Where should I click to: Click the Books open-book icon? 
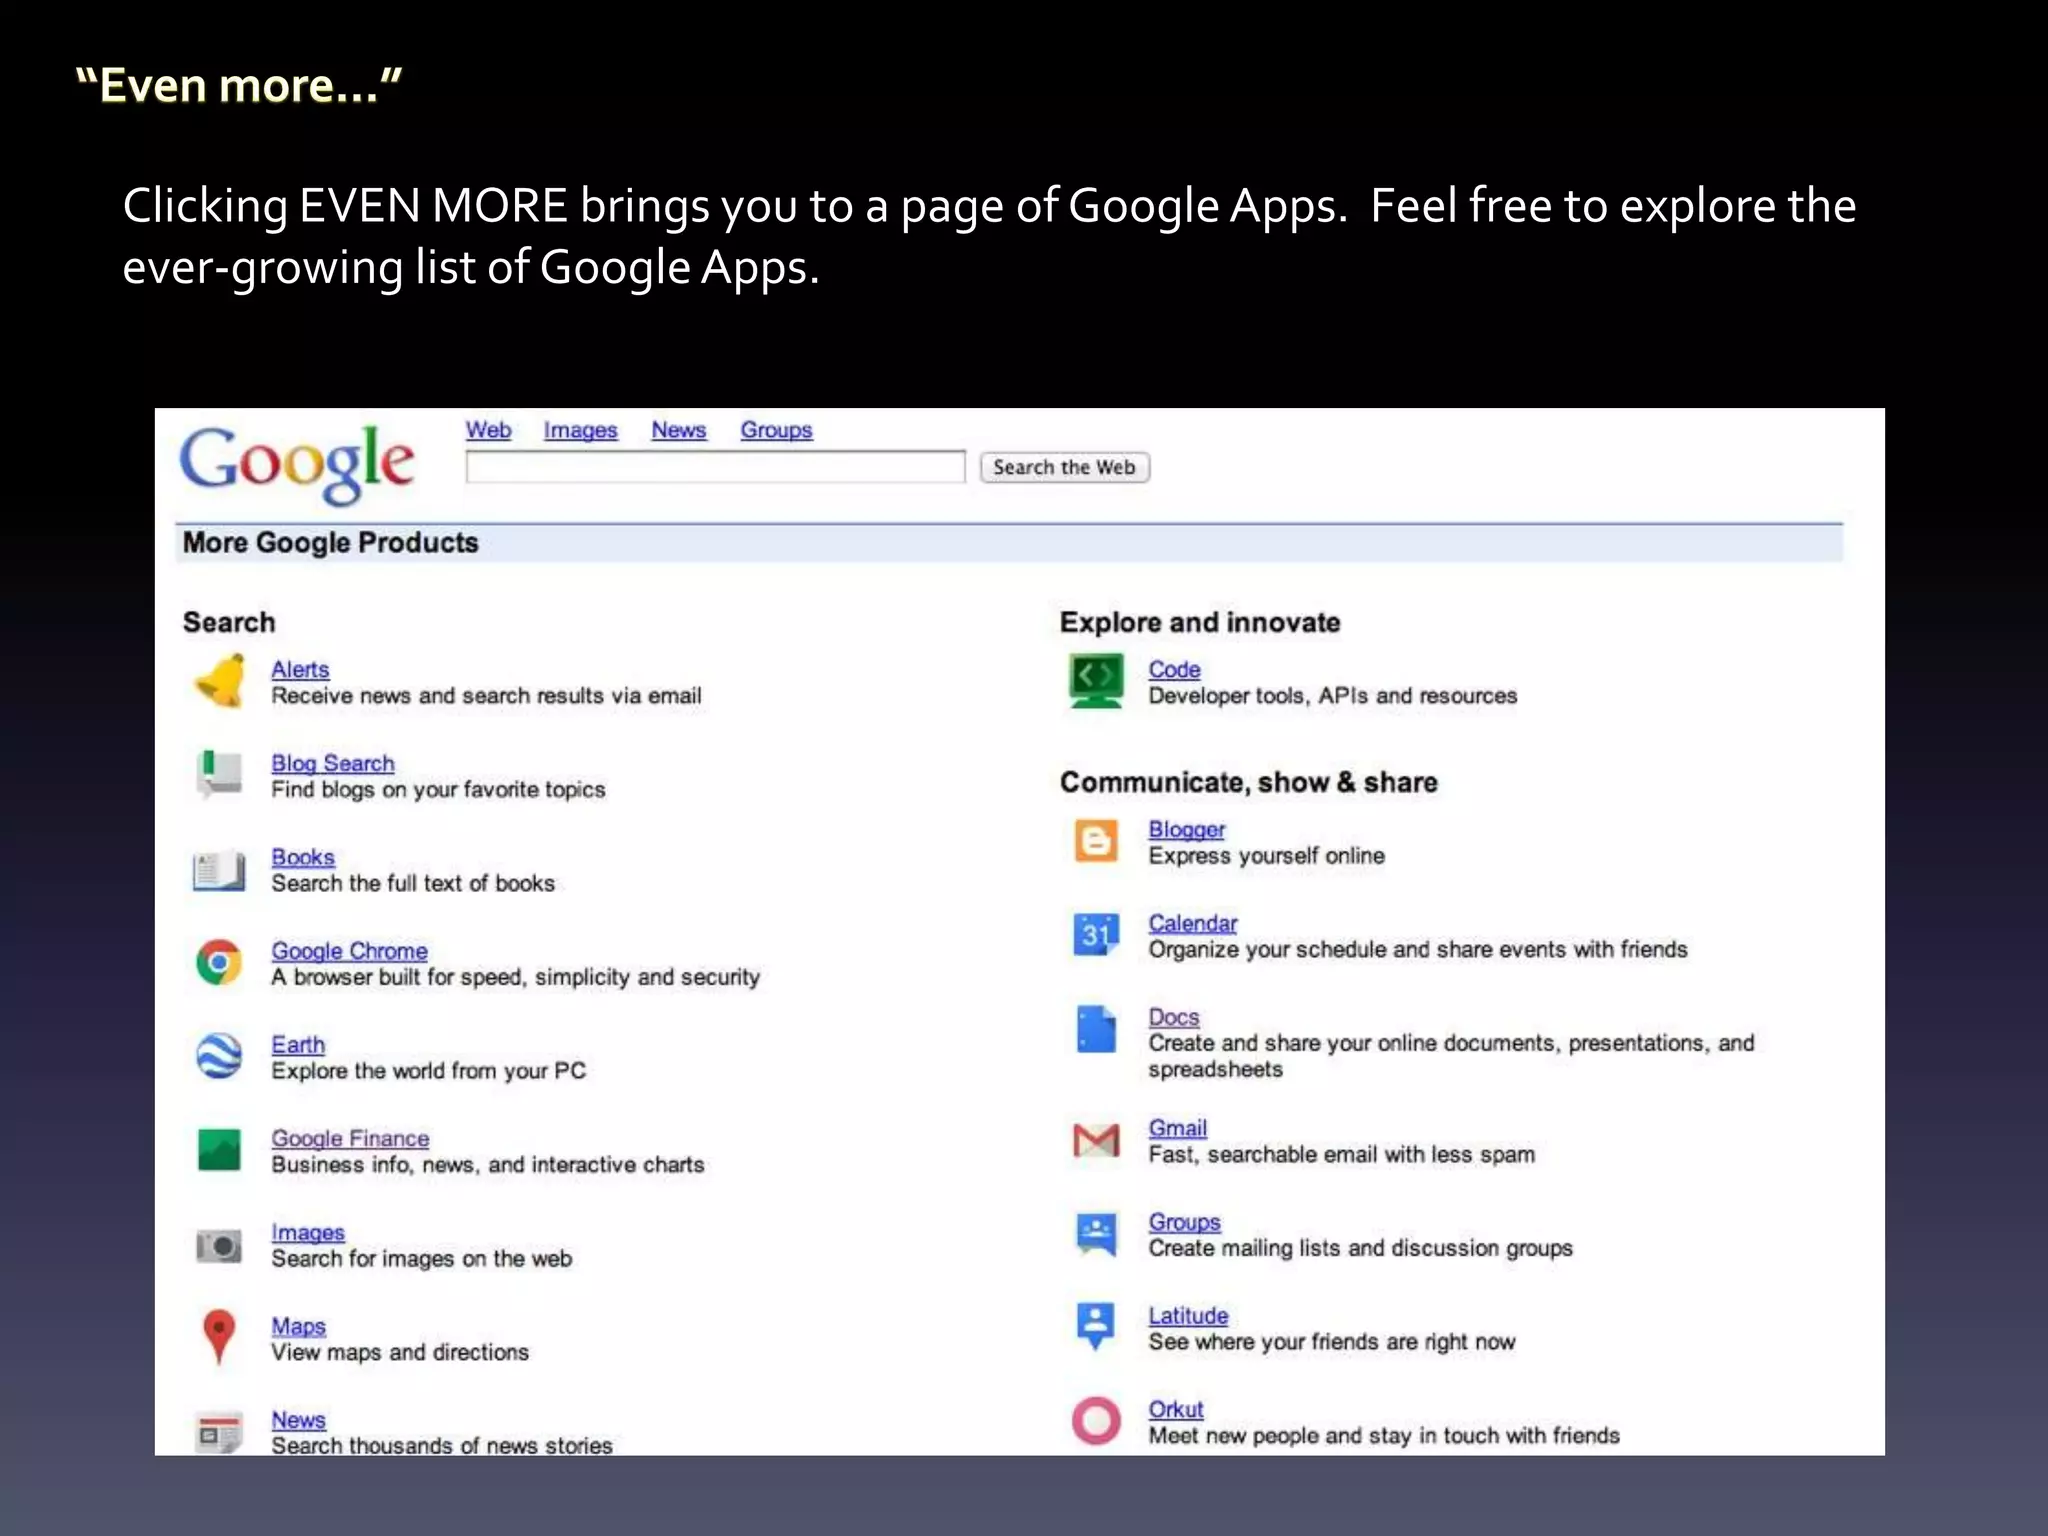coord(219,870)
